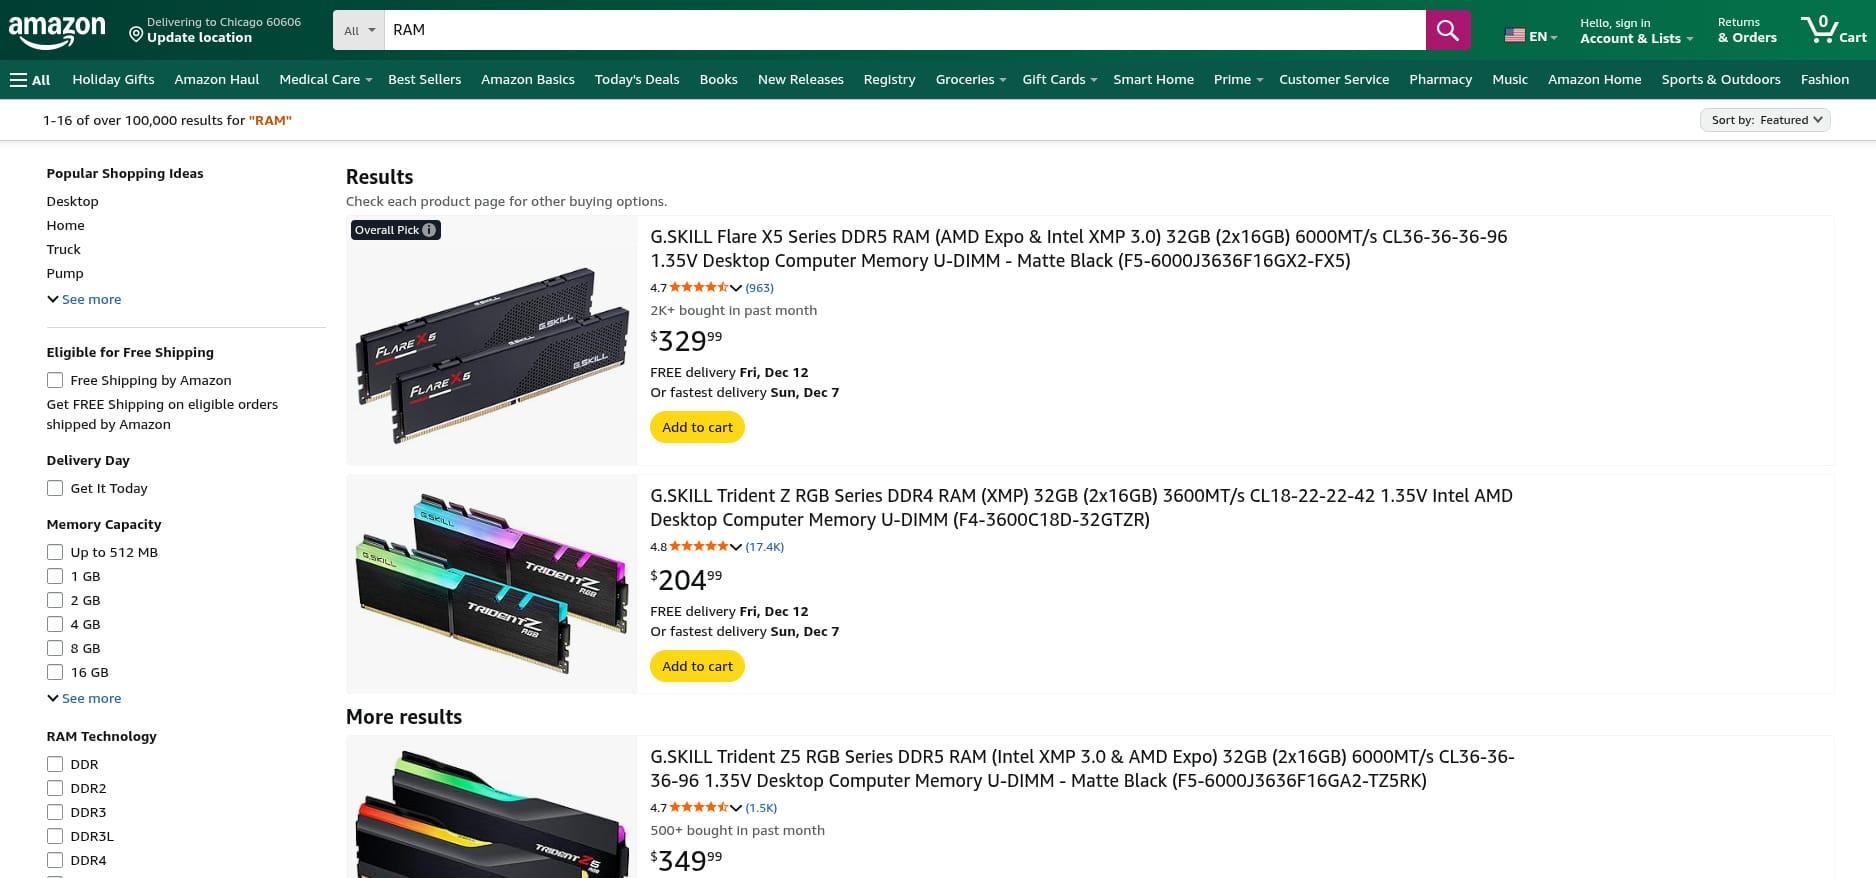This screenshot has height=878, width=1876.
Task: Open the All search category dropdown
Action: [x=358, y=30]
